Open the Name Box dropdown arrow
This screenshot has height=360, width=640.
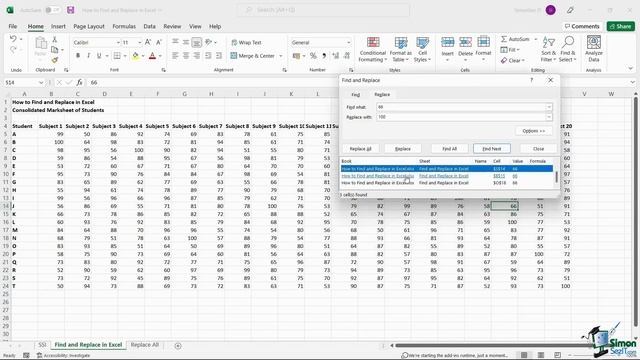[x=41, y=82]
